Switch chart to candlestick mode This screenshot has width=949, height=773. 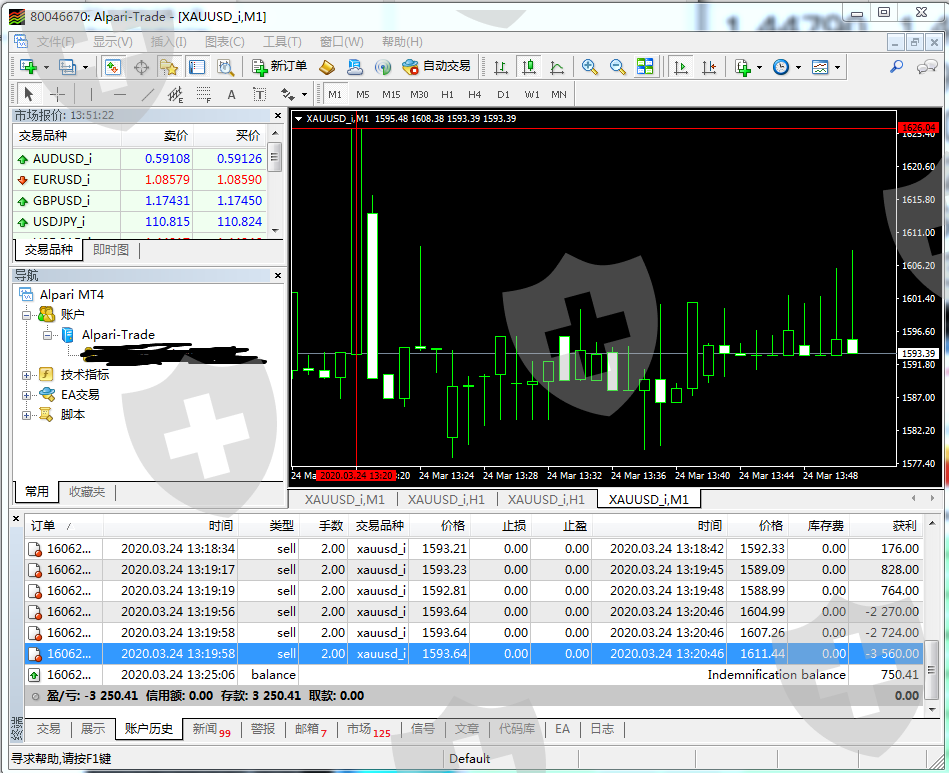pos(529,67)
